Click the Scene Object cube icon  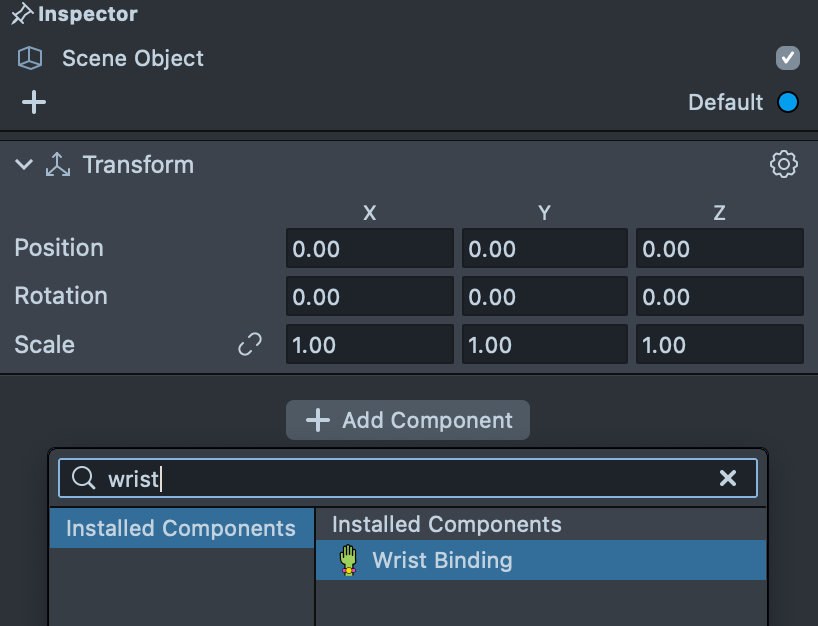click(30, 59)
